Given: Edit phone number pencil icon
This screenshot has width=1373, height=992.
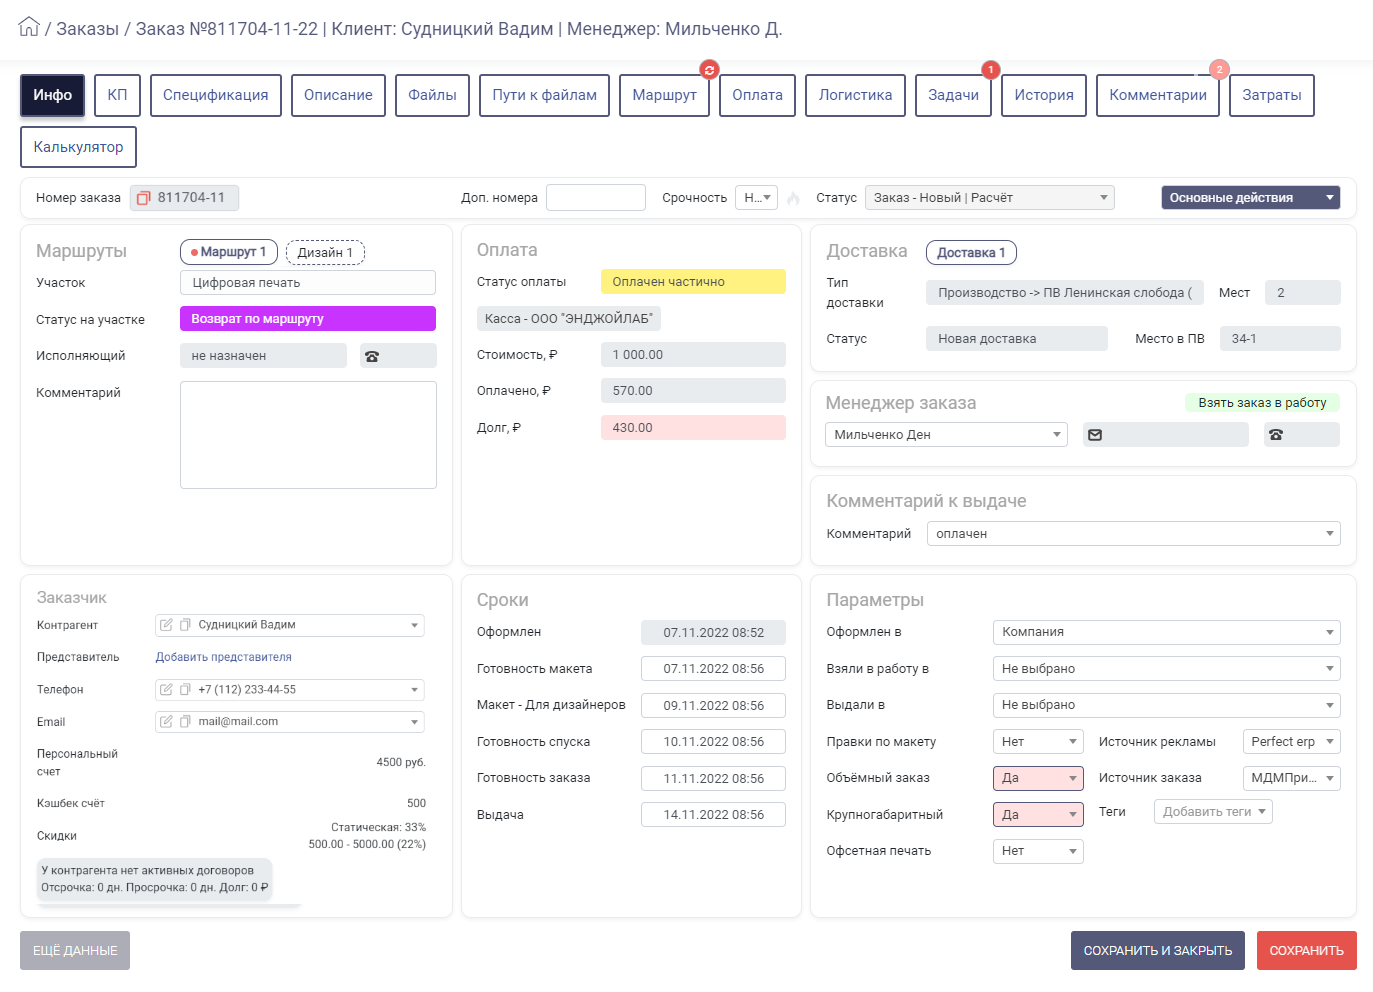Looking at the screenshot, I should click(x=167, y=690).
